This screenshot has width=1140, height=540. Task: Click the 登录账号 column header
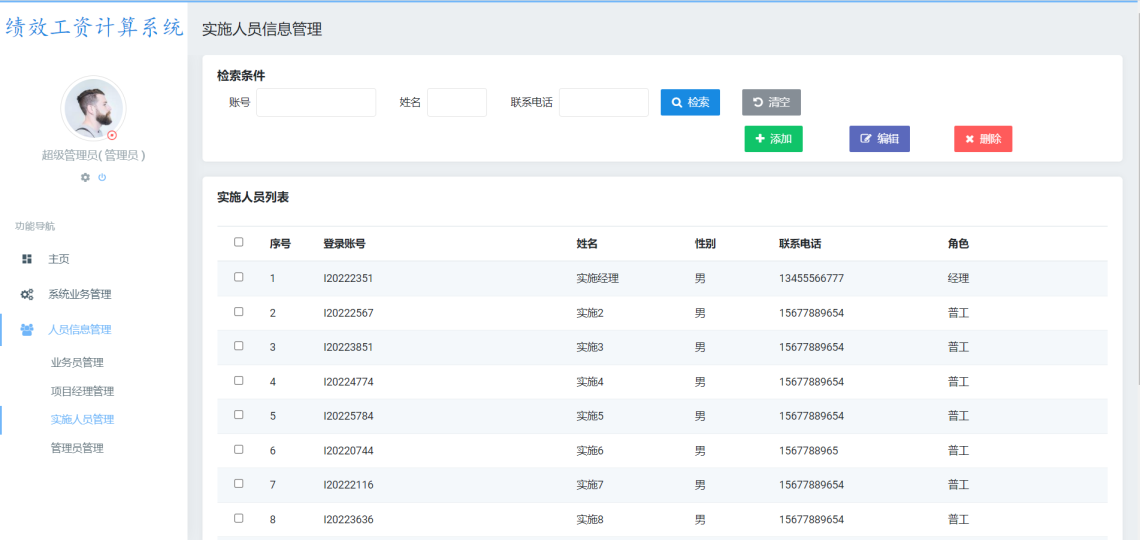tap(345, 244)
